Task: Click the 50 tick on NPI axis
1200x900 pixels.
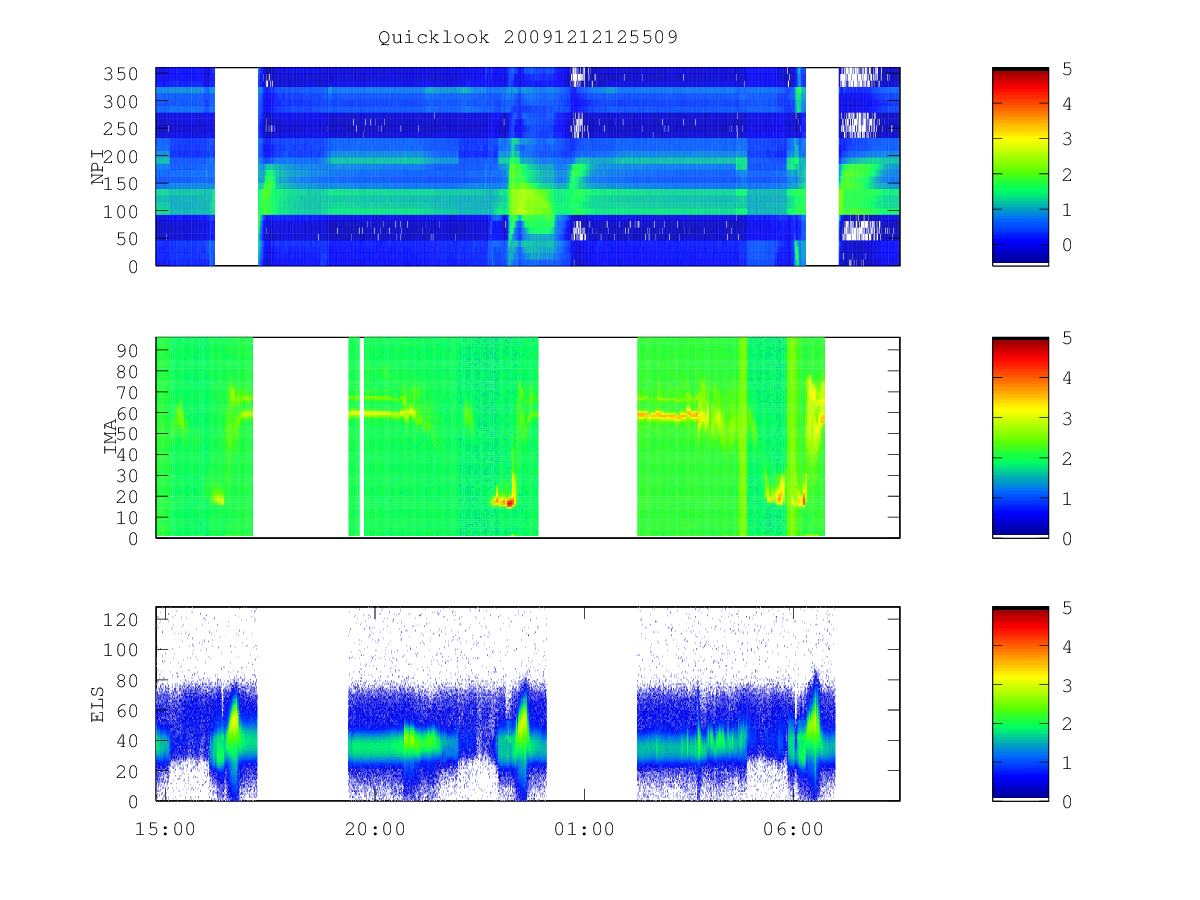Action: [x=126, y=239]
